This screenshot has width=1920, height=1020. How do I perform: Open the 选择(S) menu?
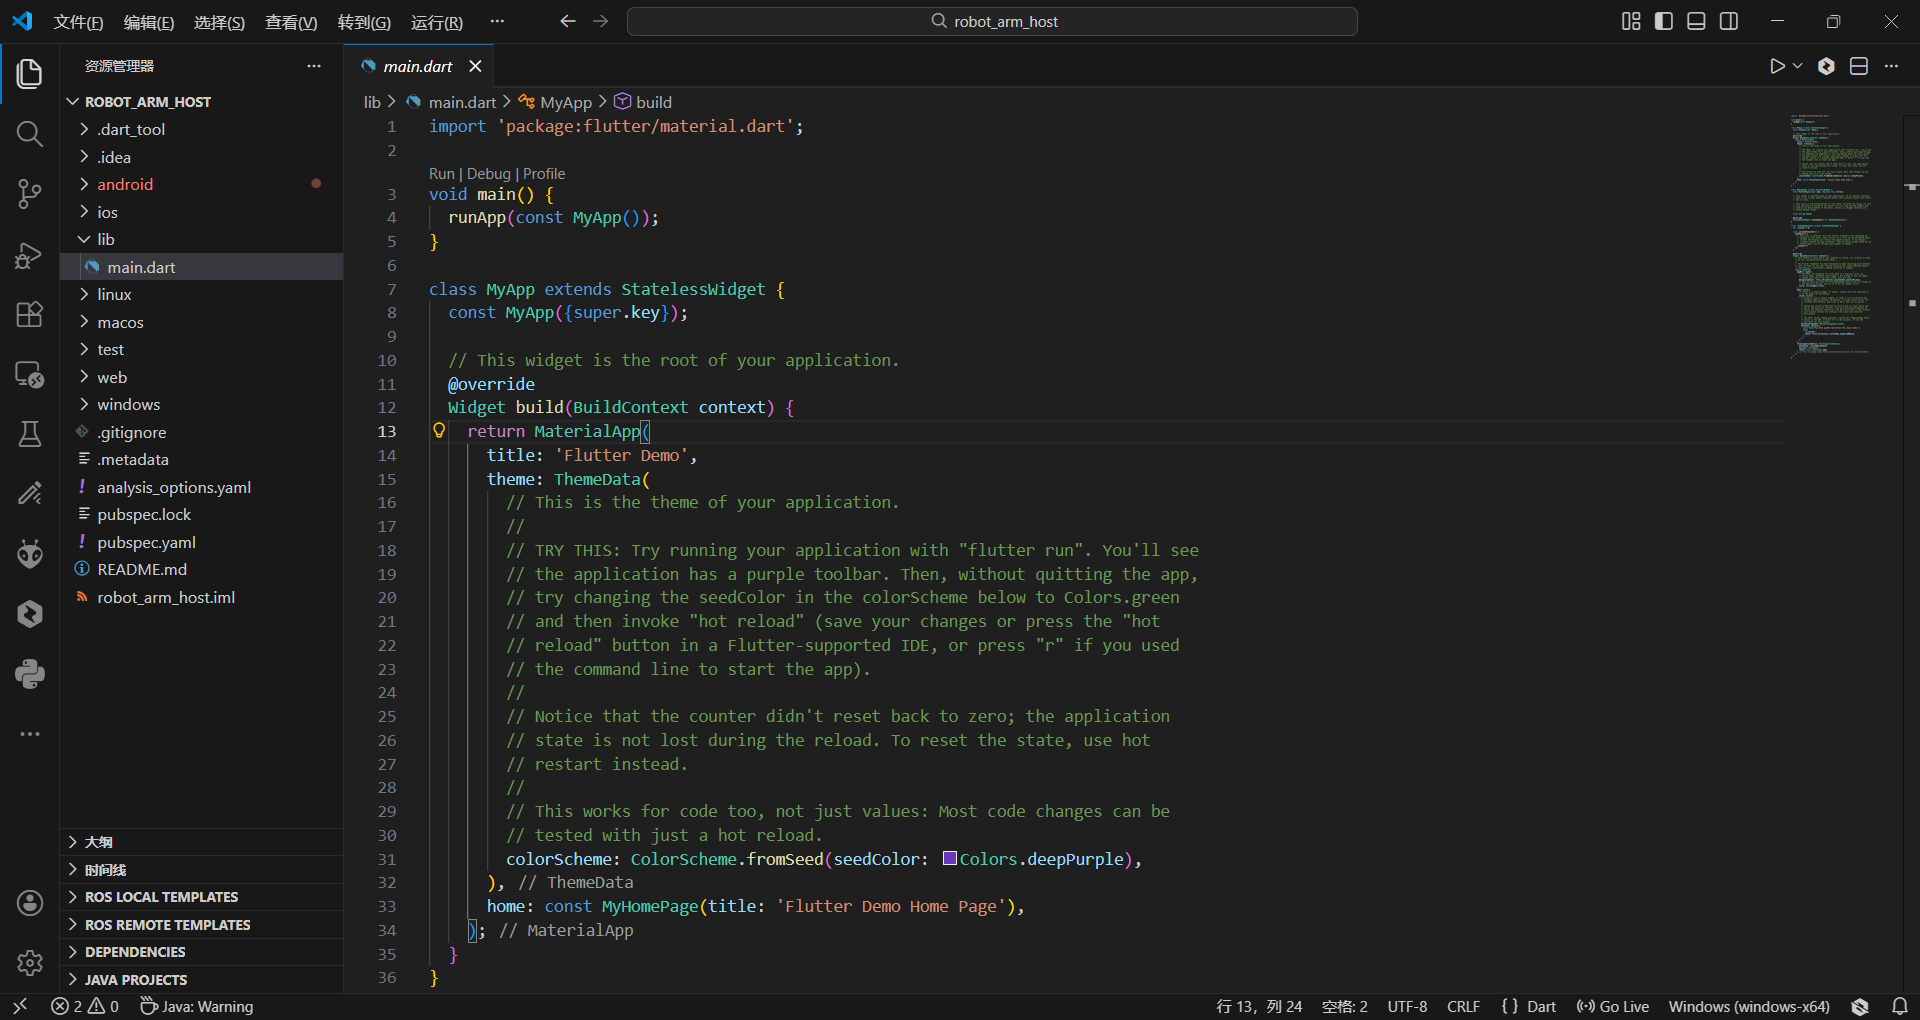pos(219,22)
